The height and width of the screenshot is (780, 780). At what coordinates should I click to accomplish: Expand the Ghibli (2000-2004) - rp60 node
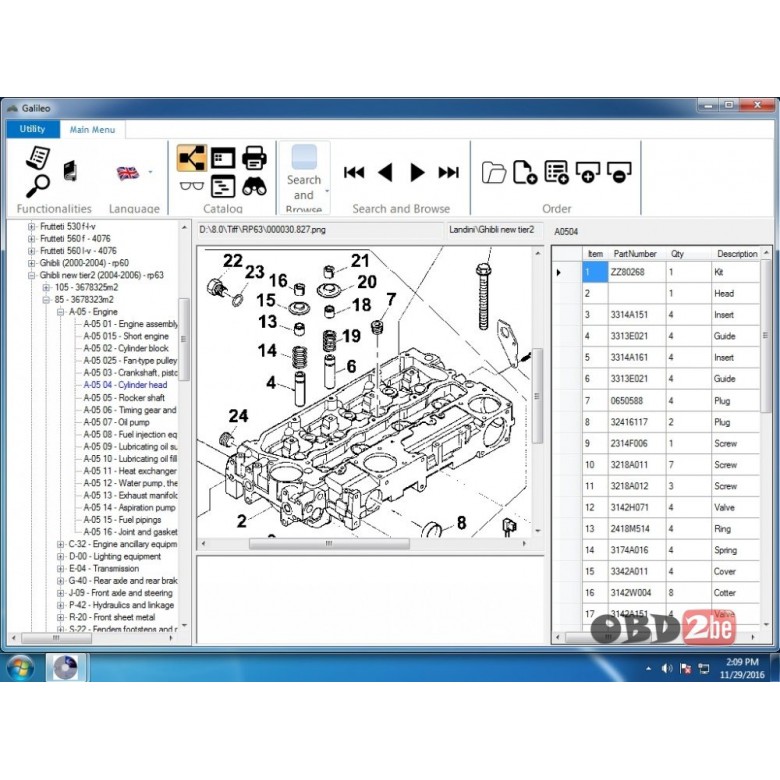31,263
